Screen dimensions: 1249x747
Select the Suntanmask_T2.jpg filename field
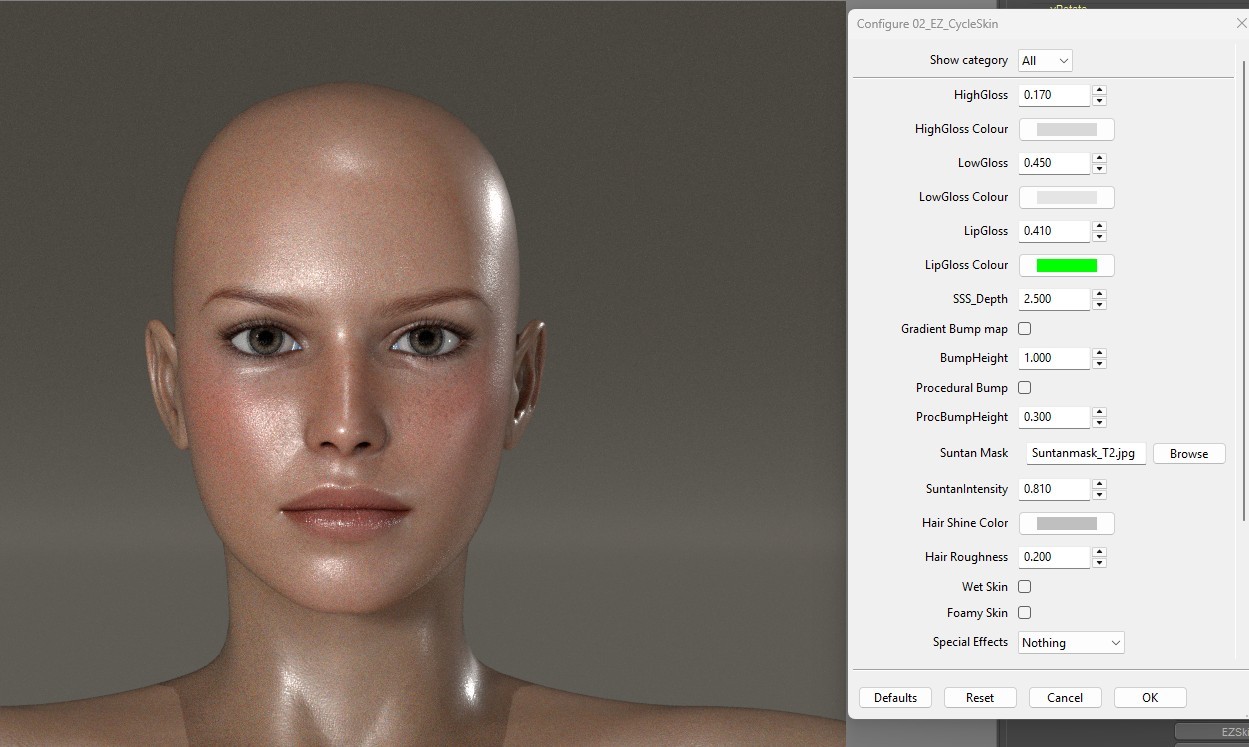(x=1085, y=453)
